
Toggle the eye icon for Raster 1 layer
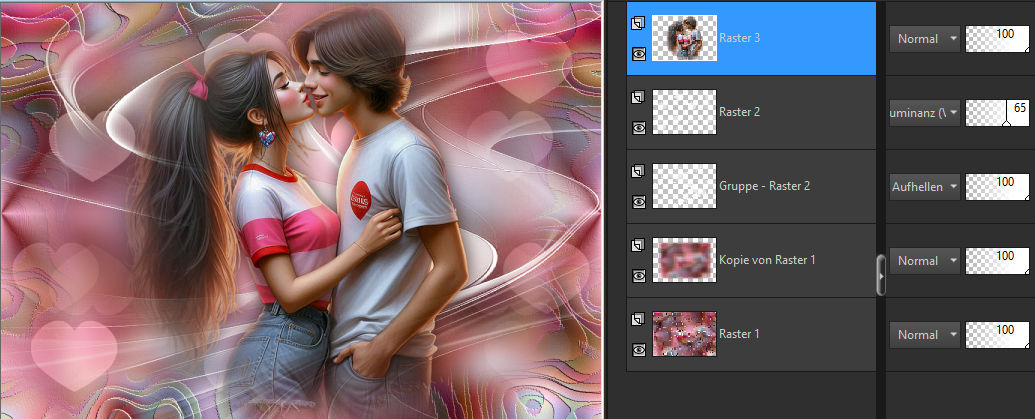638,350
